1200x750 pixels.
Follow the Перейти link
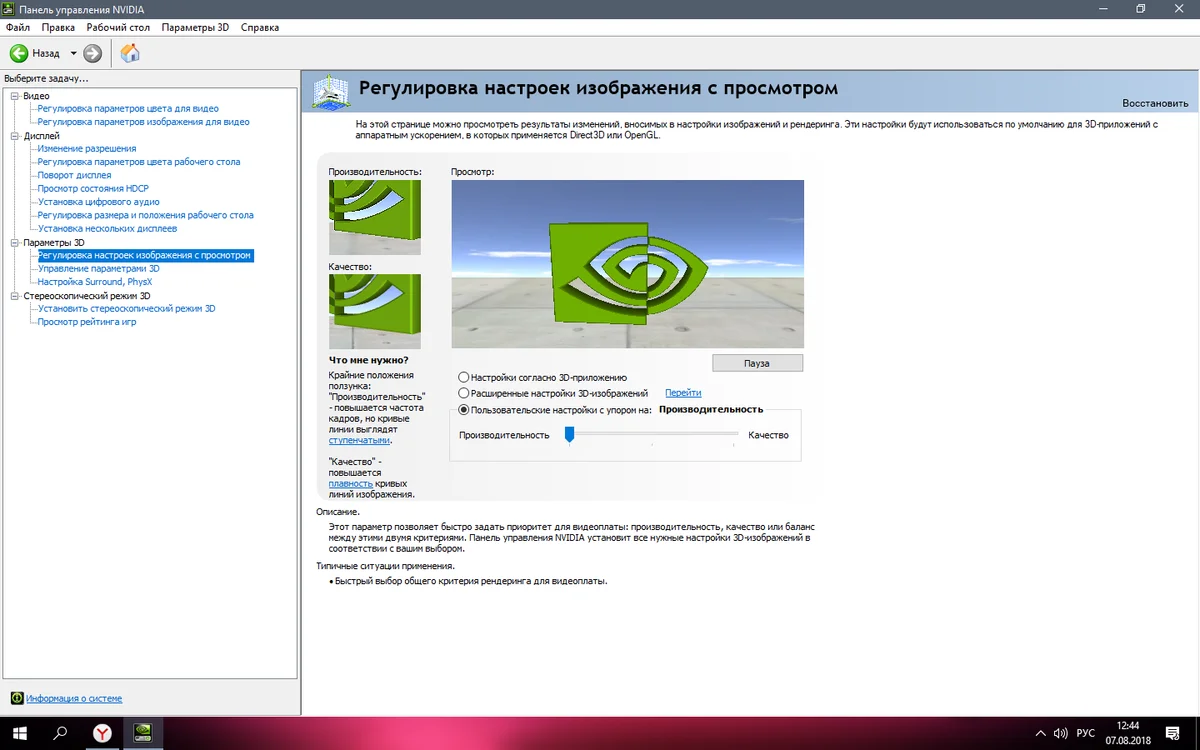click(x=683, y=393)
